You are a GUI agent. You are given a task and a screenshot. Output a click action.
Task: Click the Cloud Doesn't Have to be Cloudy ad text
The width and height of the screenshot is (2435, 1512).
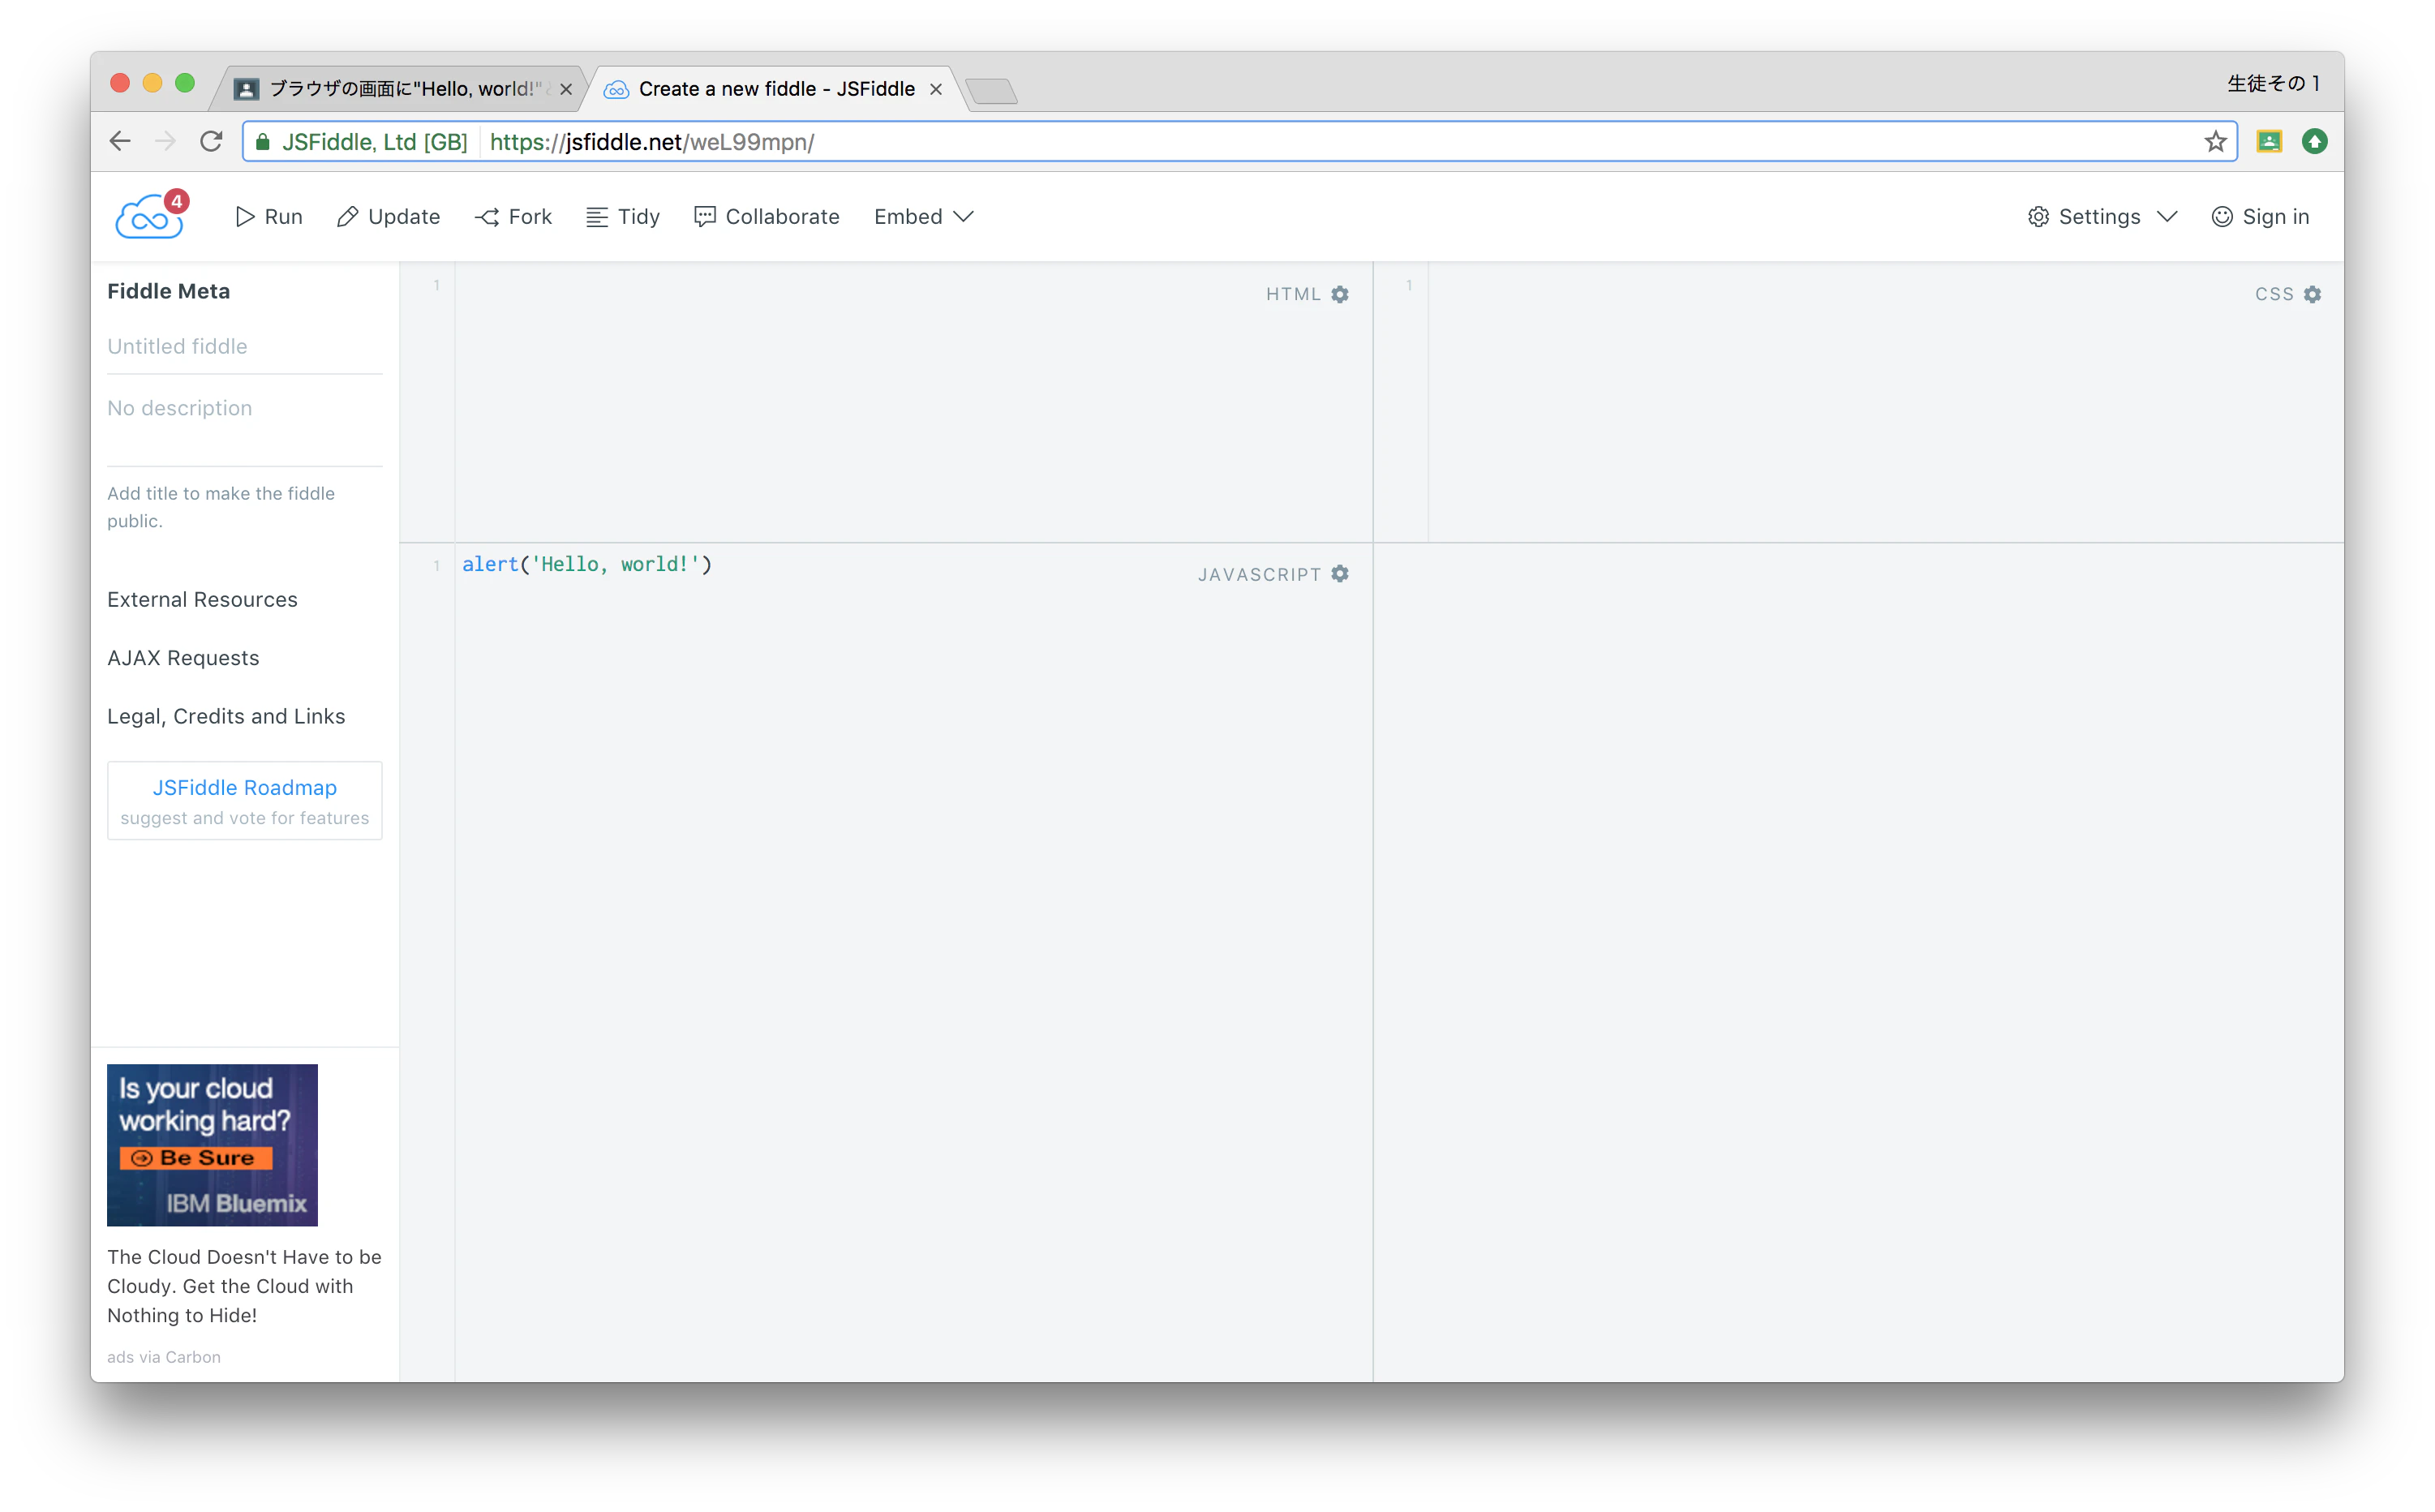tap(244, 1286)
